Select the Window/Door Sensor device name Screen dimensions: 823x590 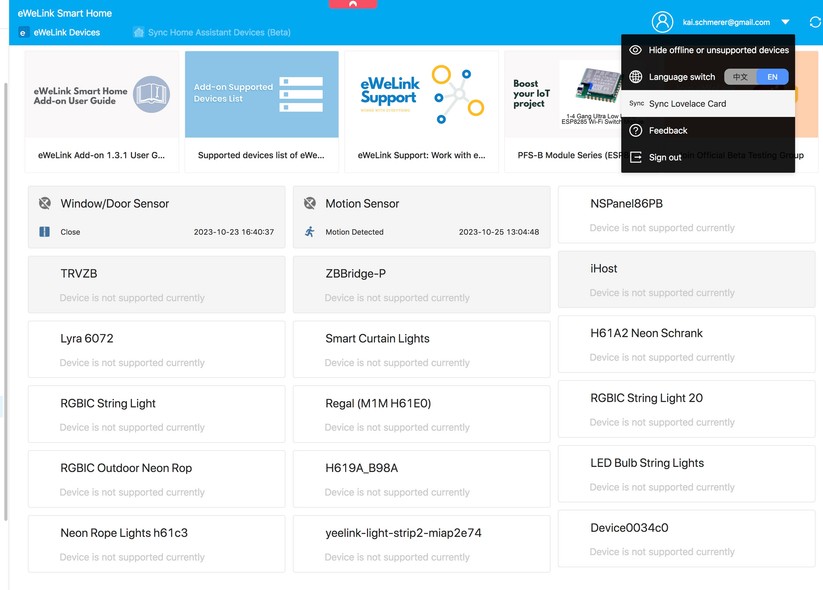(x=114, y=204)
